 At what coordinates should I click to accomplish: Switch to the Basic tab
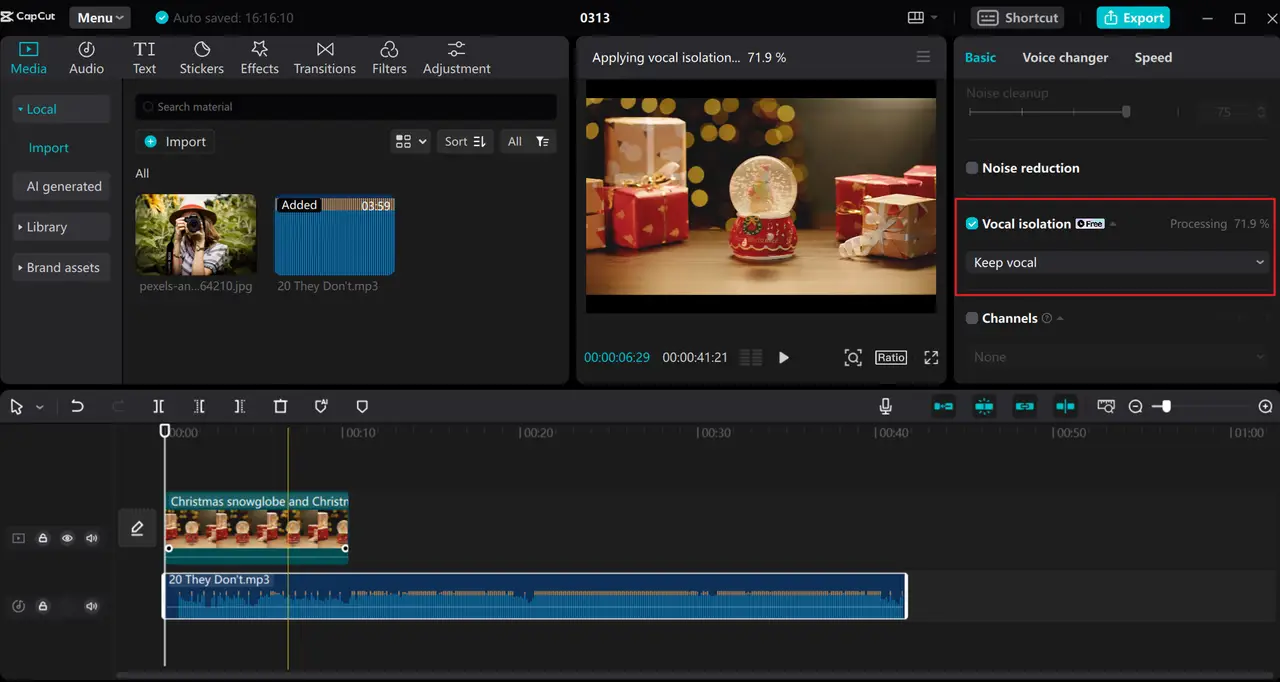coord(980,57)
